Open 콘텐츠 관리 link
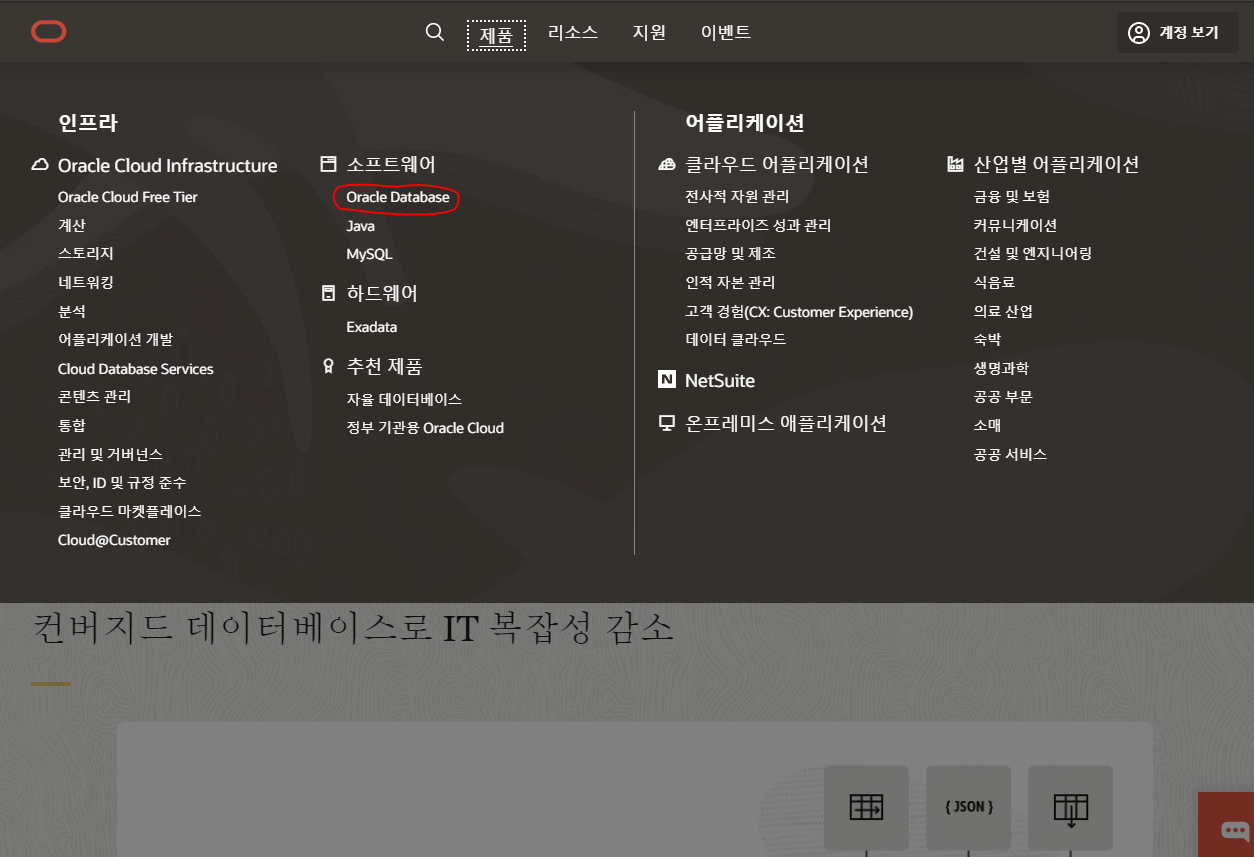 tap(94, 397)
